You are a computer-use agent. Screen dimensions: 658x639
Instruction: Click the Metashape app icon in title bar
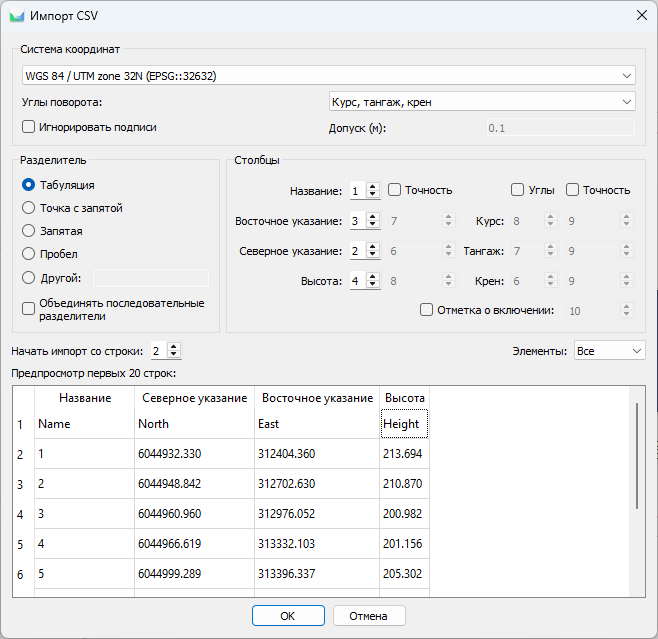click(17, 16)
